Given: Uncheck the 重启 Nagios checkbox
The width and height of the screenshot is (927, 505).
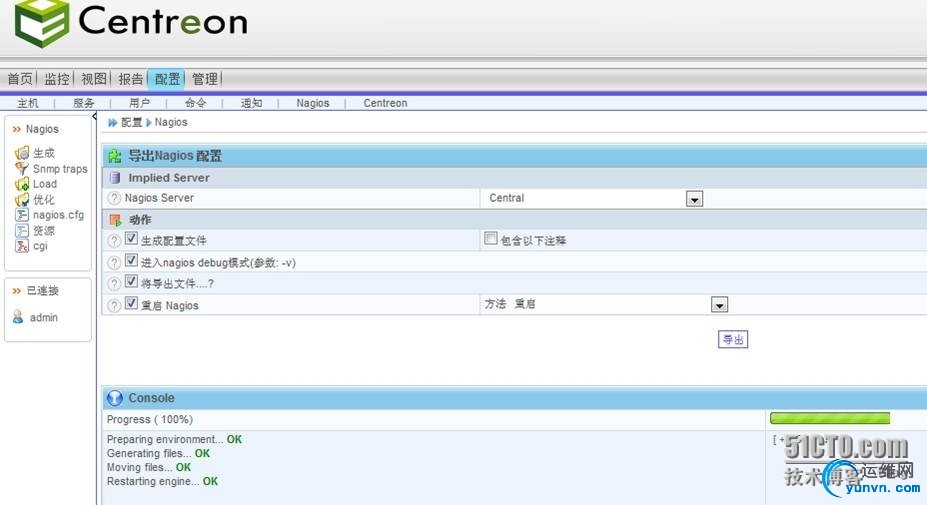Looking at the screenshot, I should pos(131,303).
